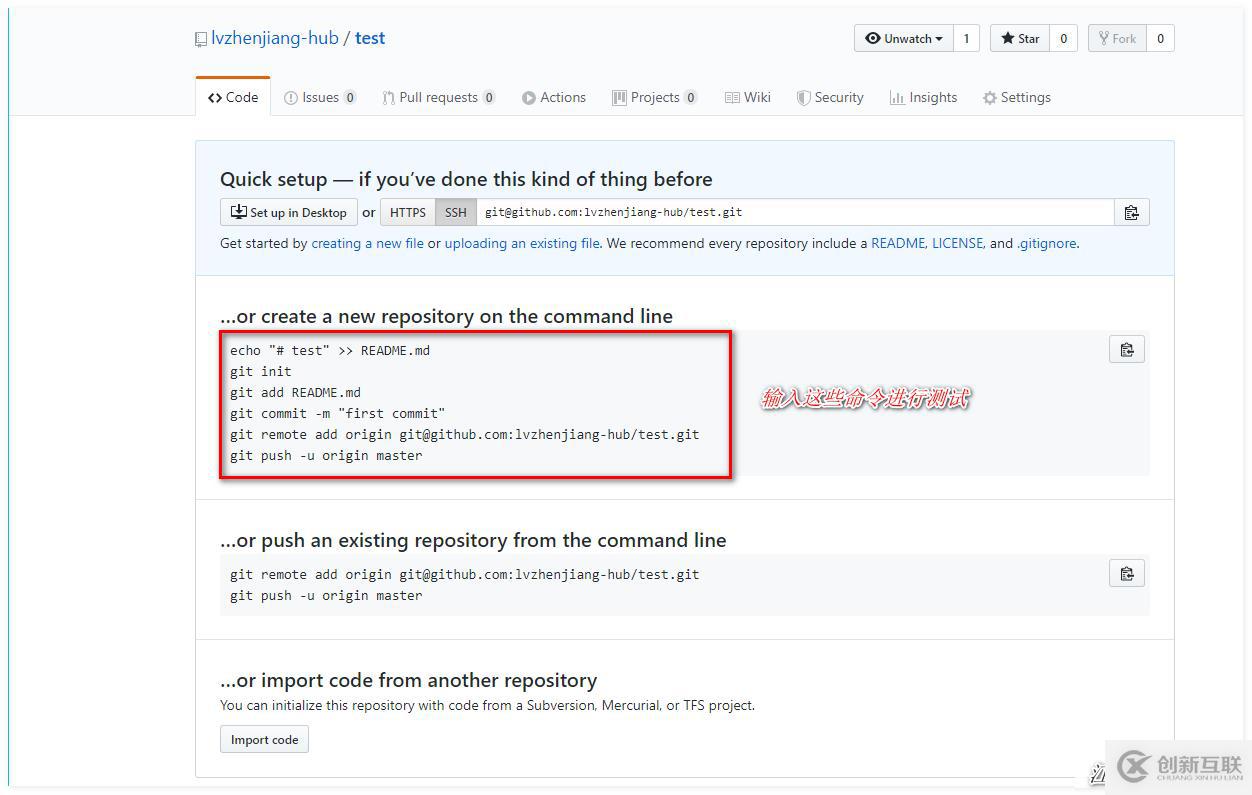Click the Quick setup heading text
1252x795 pixels.
coord(466,179)
